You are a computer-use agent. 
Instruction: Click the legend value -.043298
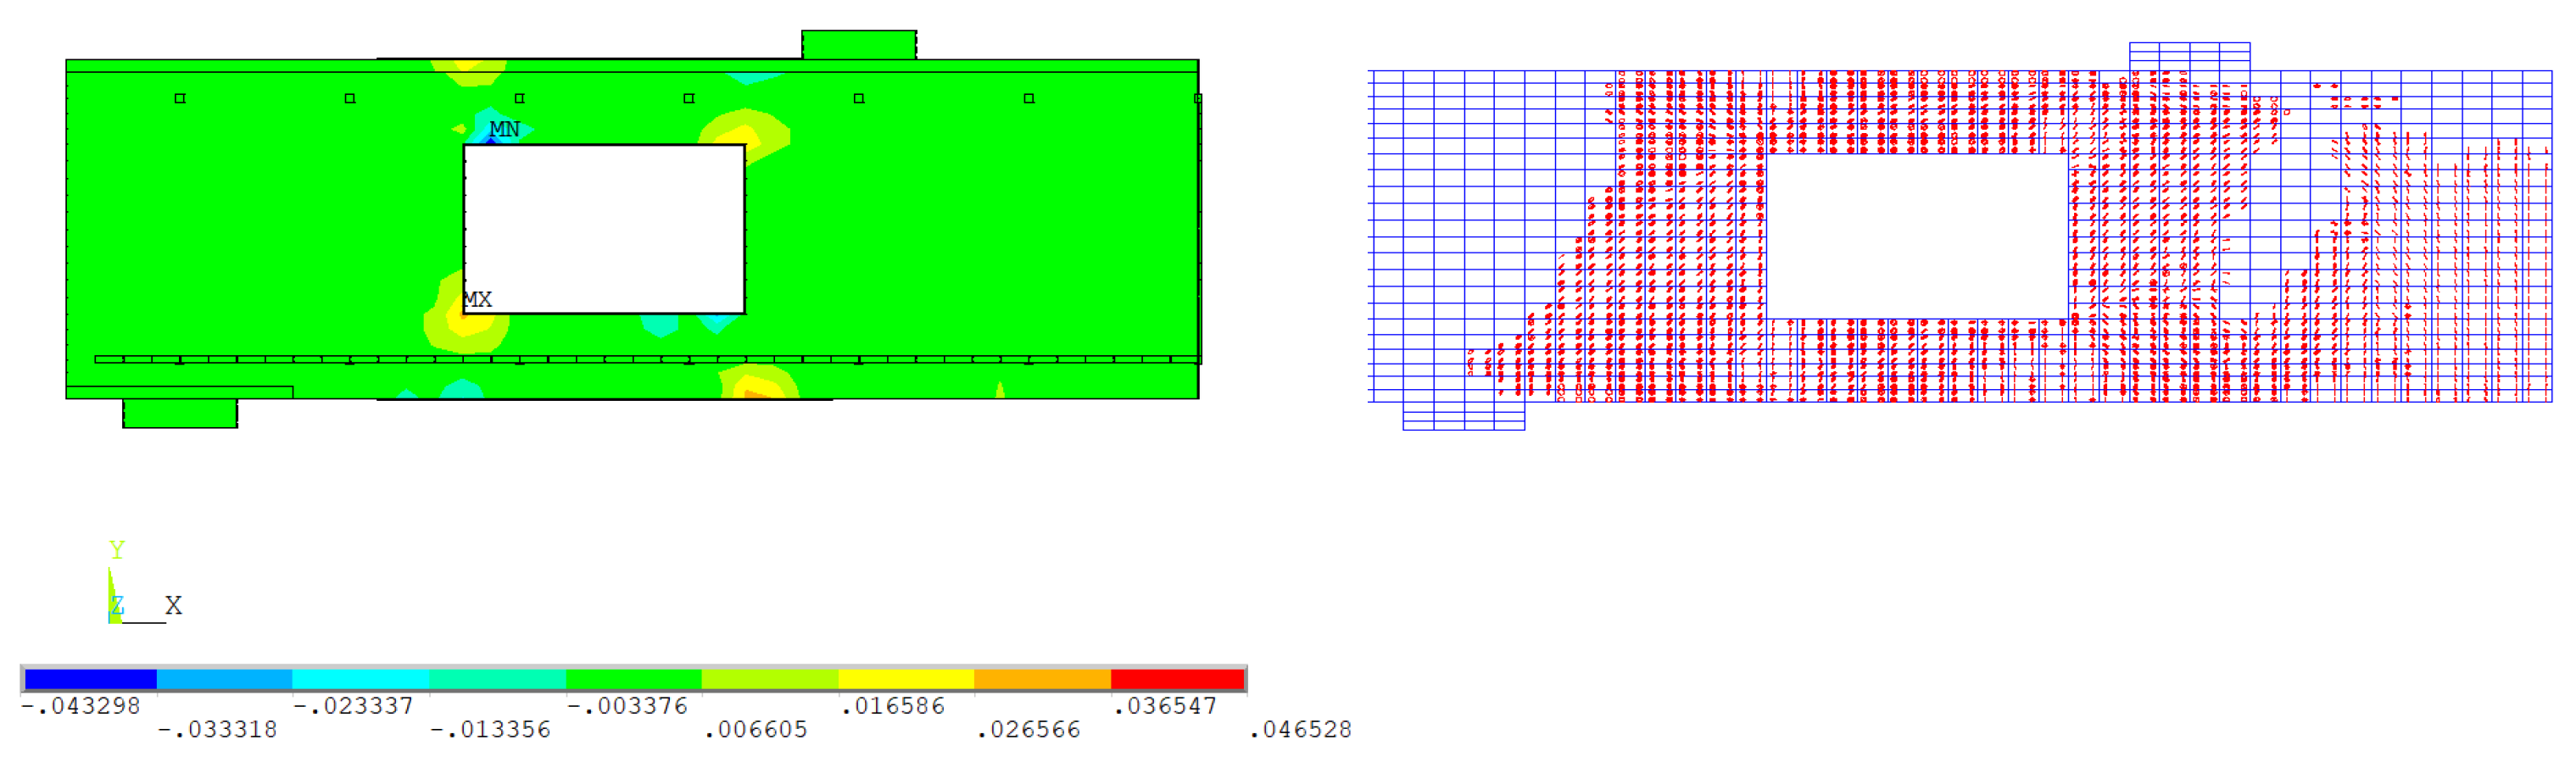click(81, 706)
